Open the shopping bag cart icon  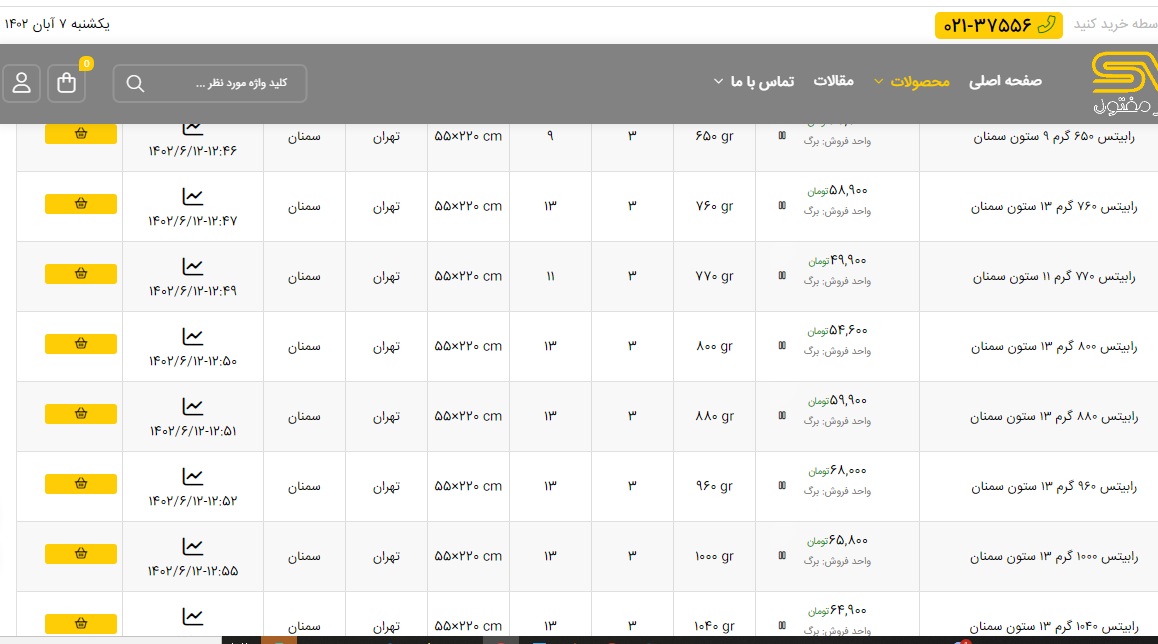pyautogui.click(x=67, y=83)
